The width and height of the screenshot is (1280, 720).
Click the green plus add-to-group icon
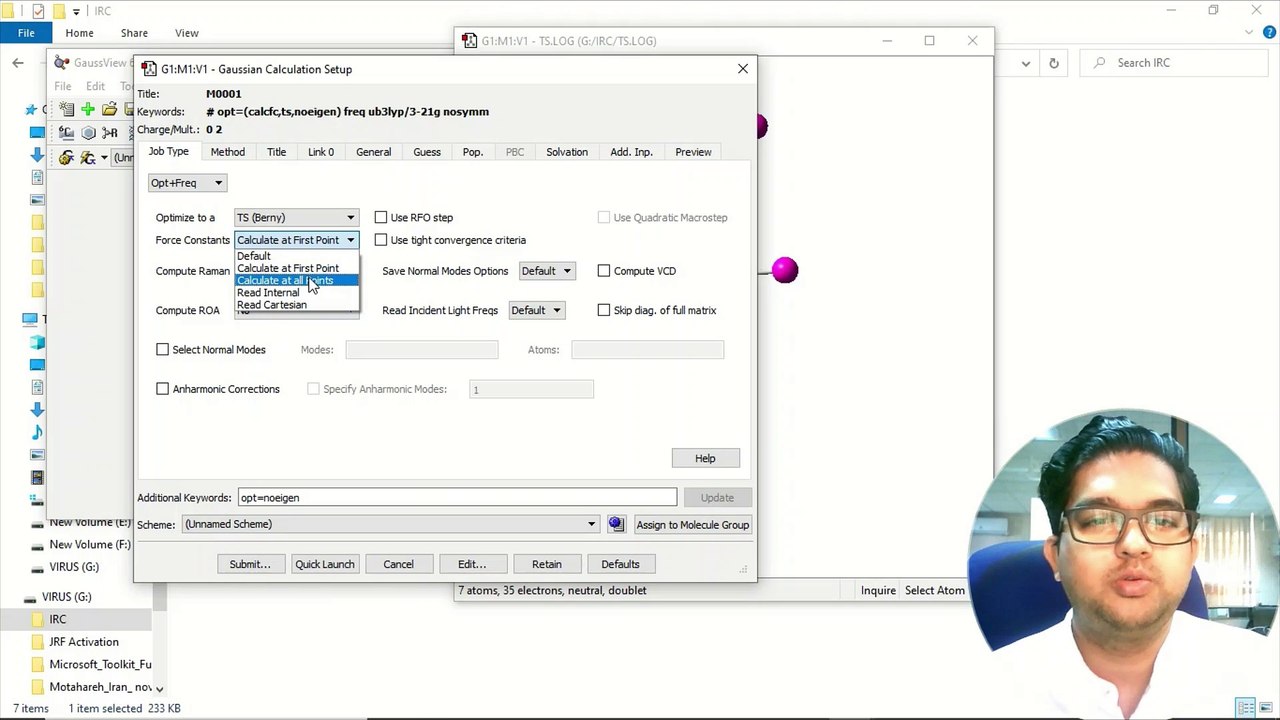[x=88, y=109]
